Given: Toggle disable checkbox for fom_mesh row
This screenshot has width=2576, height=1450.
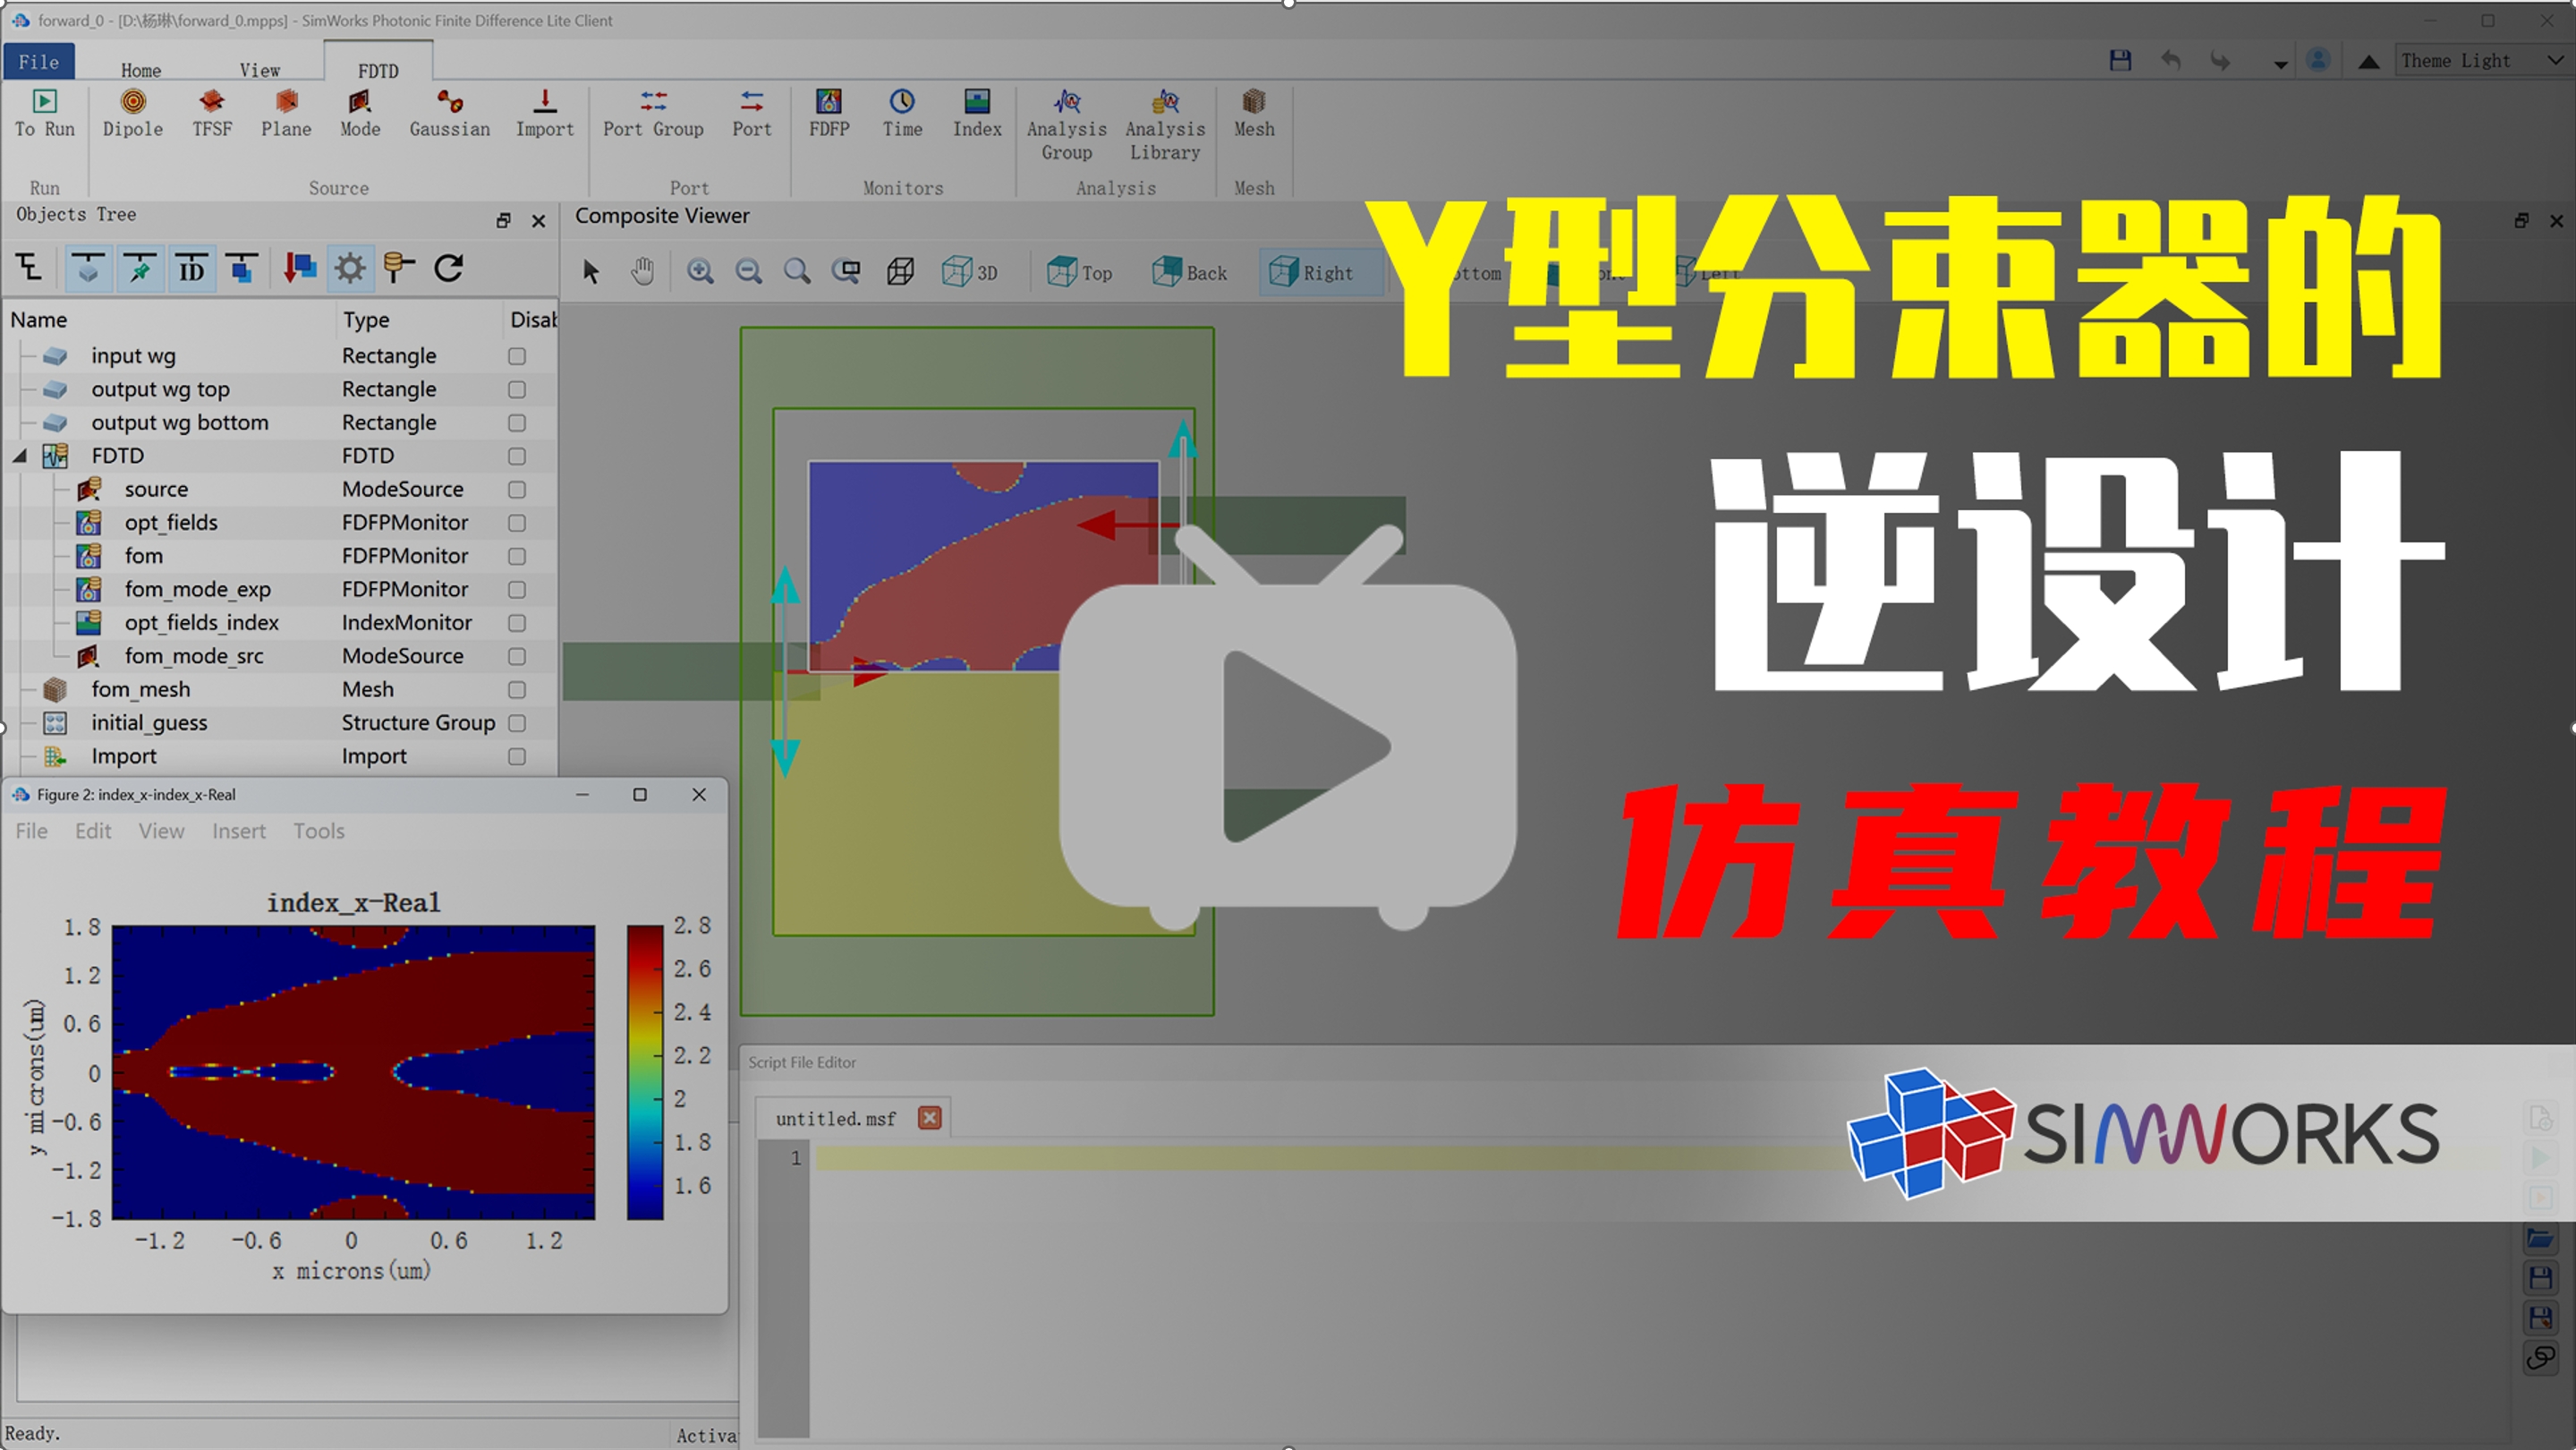Looking at the screenshot, I should tap(517, 690).
